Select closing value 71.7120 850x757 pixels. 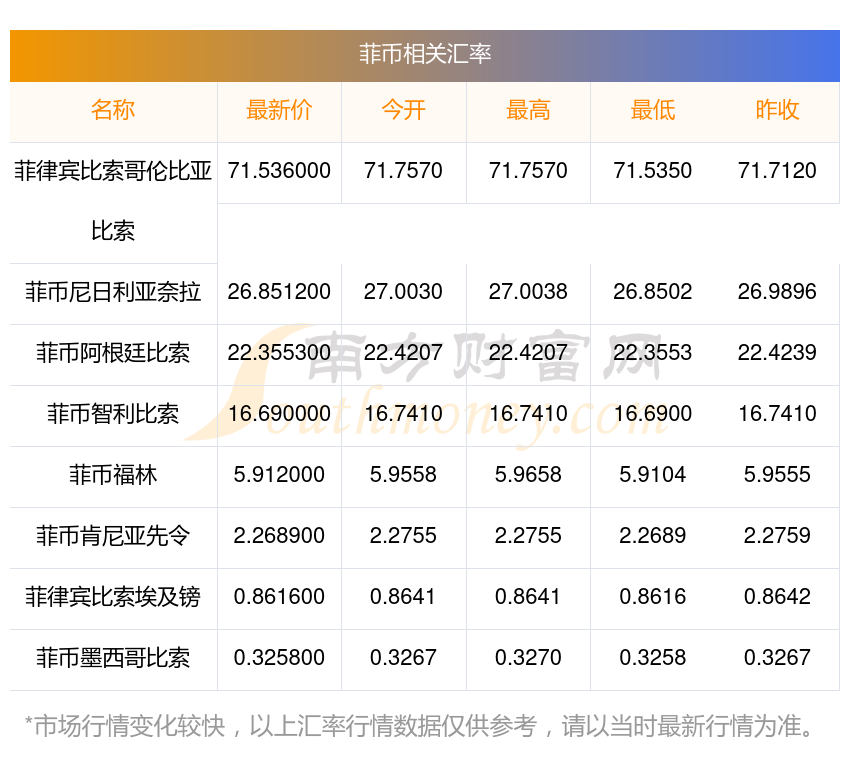[777, 171]
